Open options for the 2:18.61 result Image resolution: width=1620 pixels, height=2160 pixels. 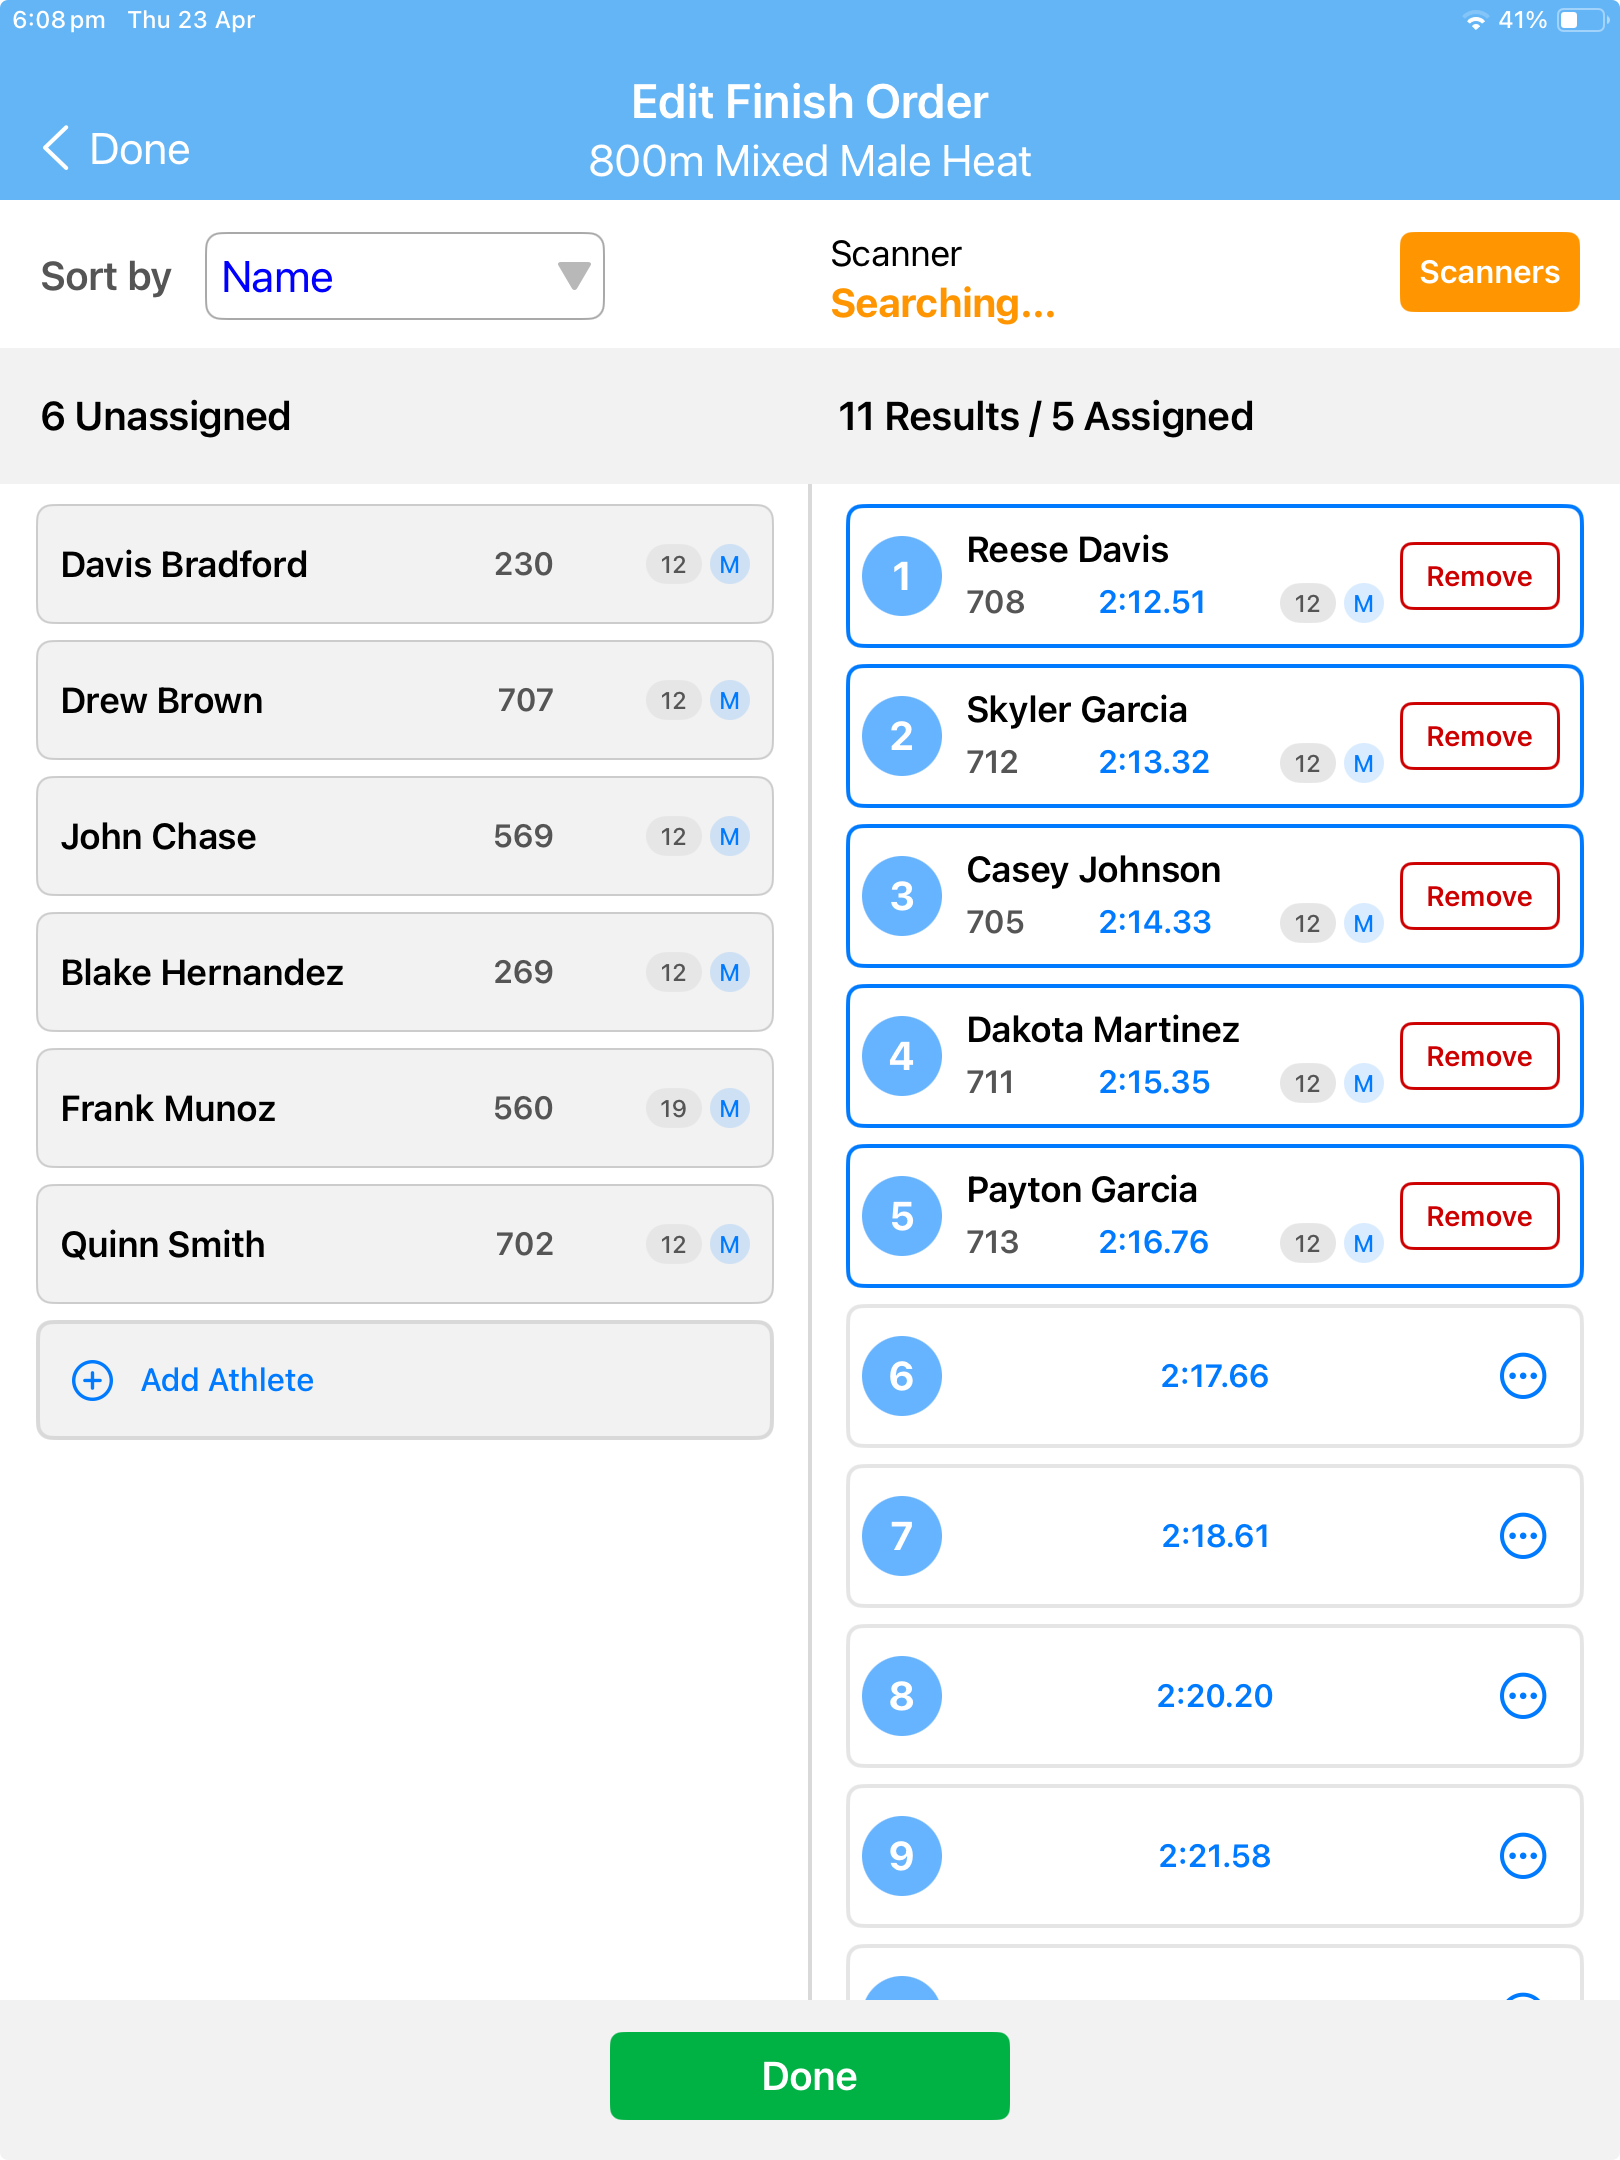(1522, 1536)
